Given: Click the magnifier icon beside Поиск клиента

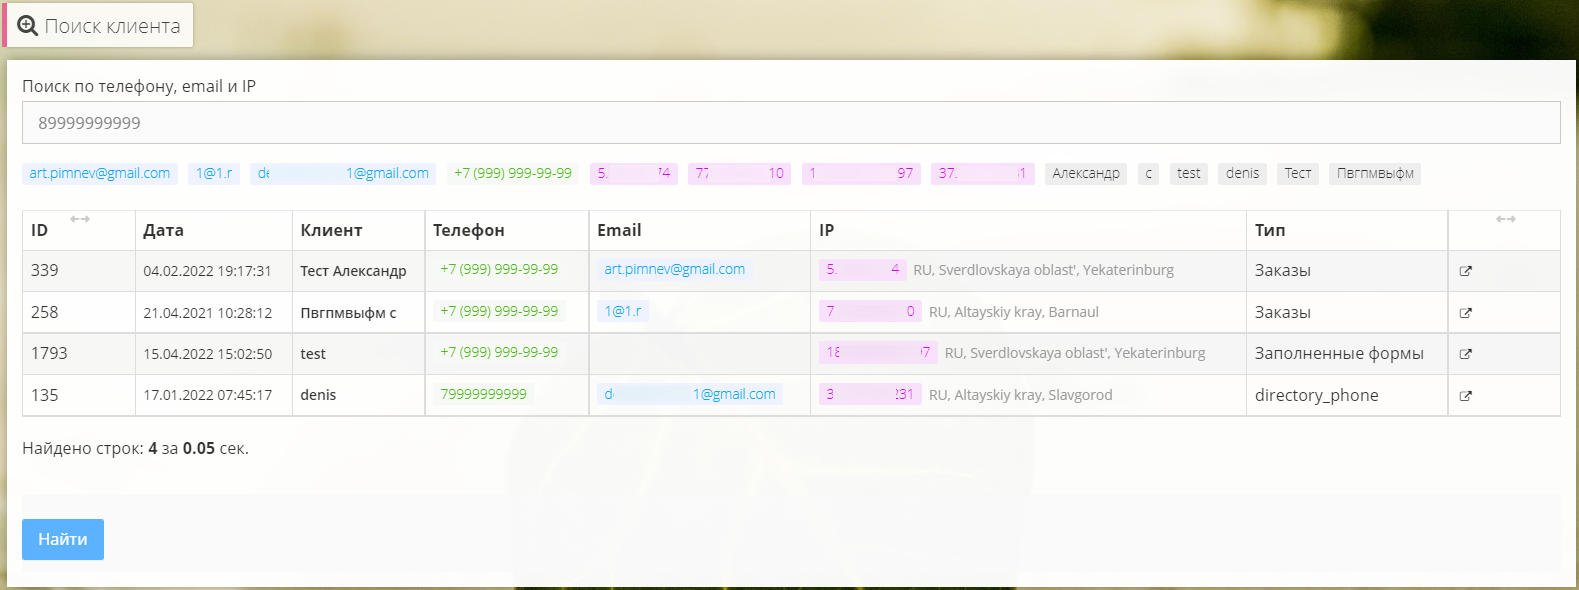Looking at the screenshot, I should pyautogui.click(x=28, y=26).
